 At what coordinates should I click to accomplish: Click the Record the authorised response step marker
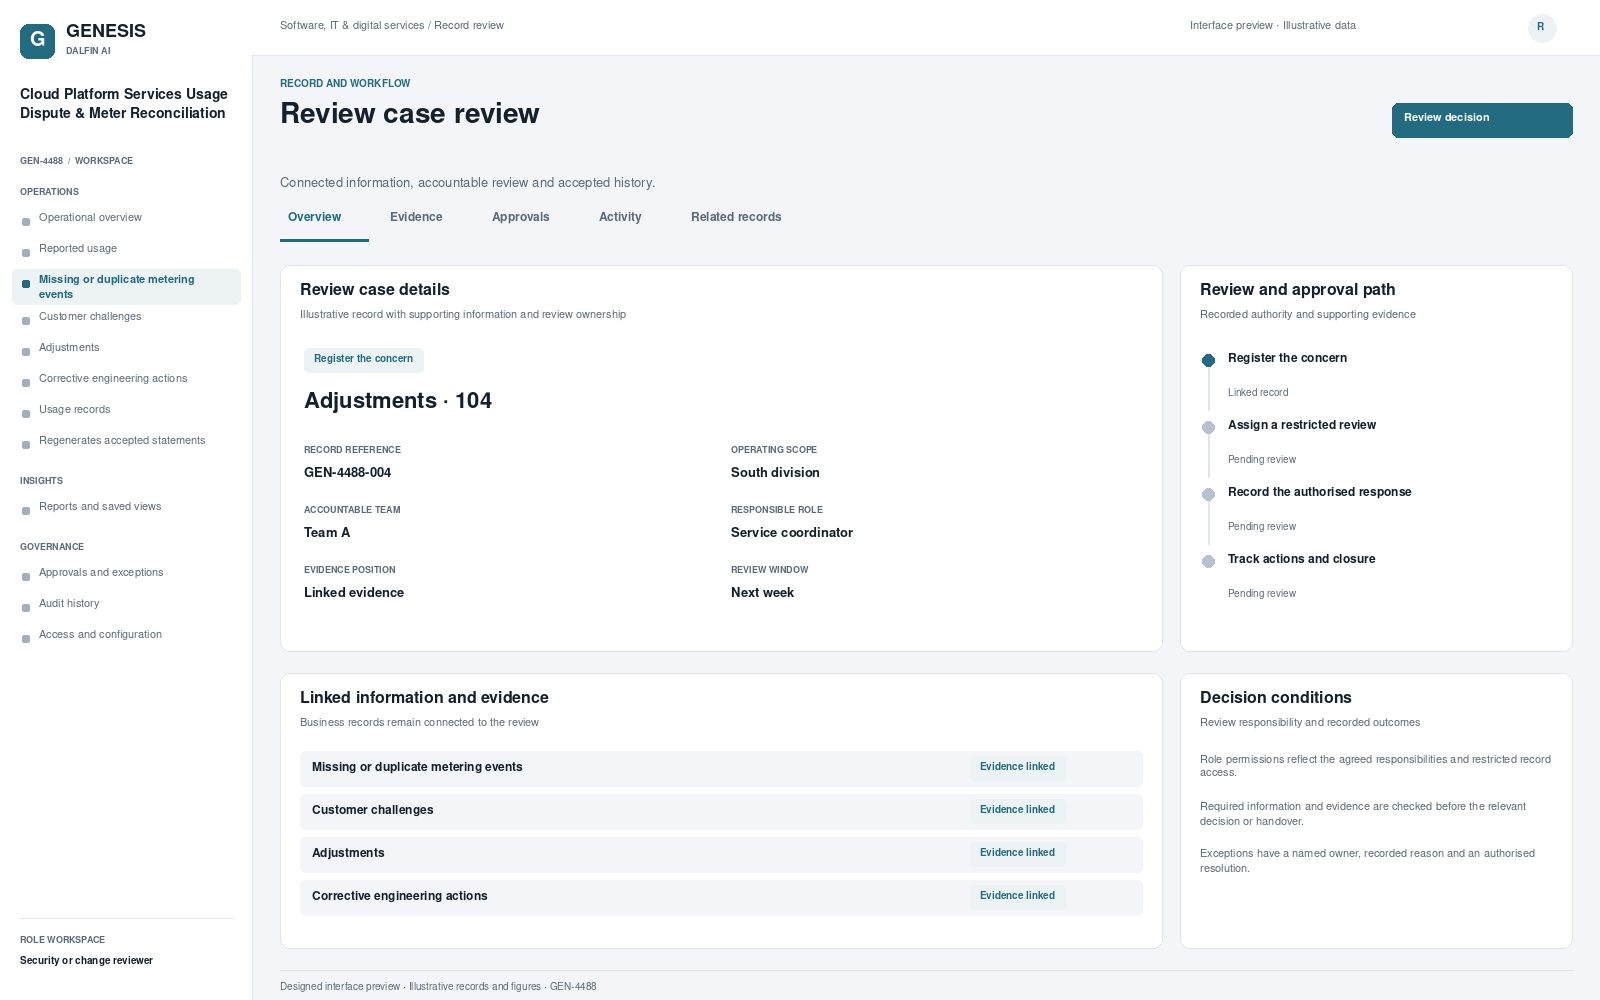click(x=1208, y=494)
